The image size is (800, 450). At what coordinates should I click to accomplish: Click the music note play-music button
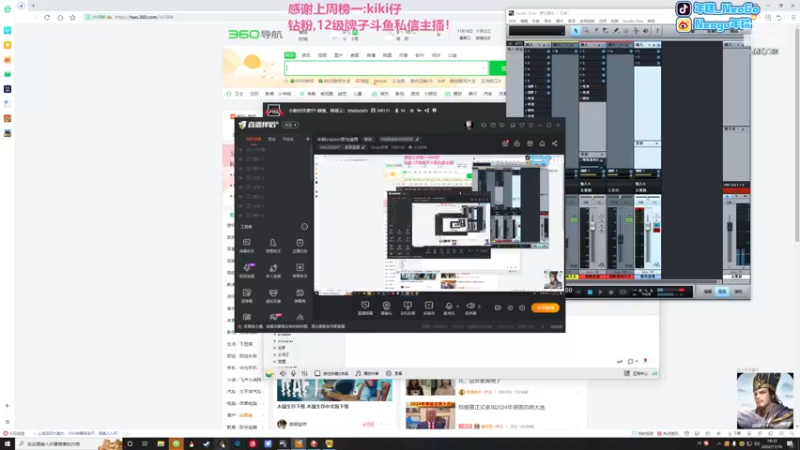coord(367,373)
